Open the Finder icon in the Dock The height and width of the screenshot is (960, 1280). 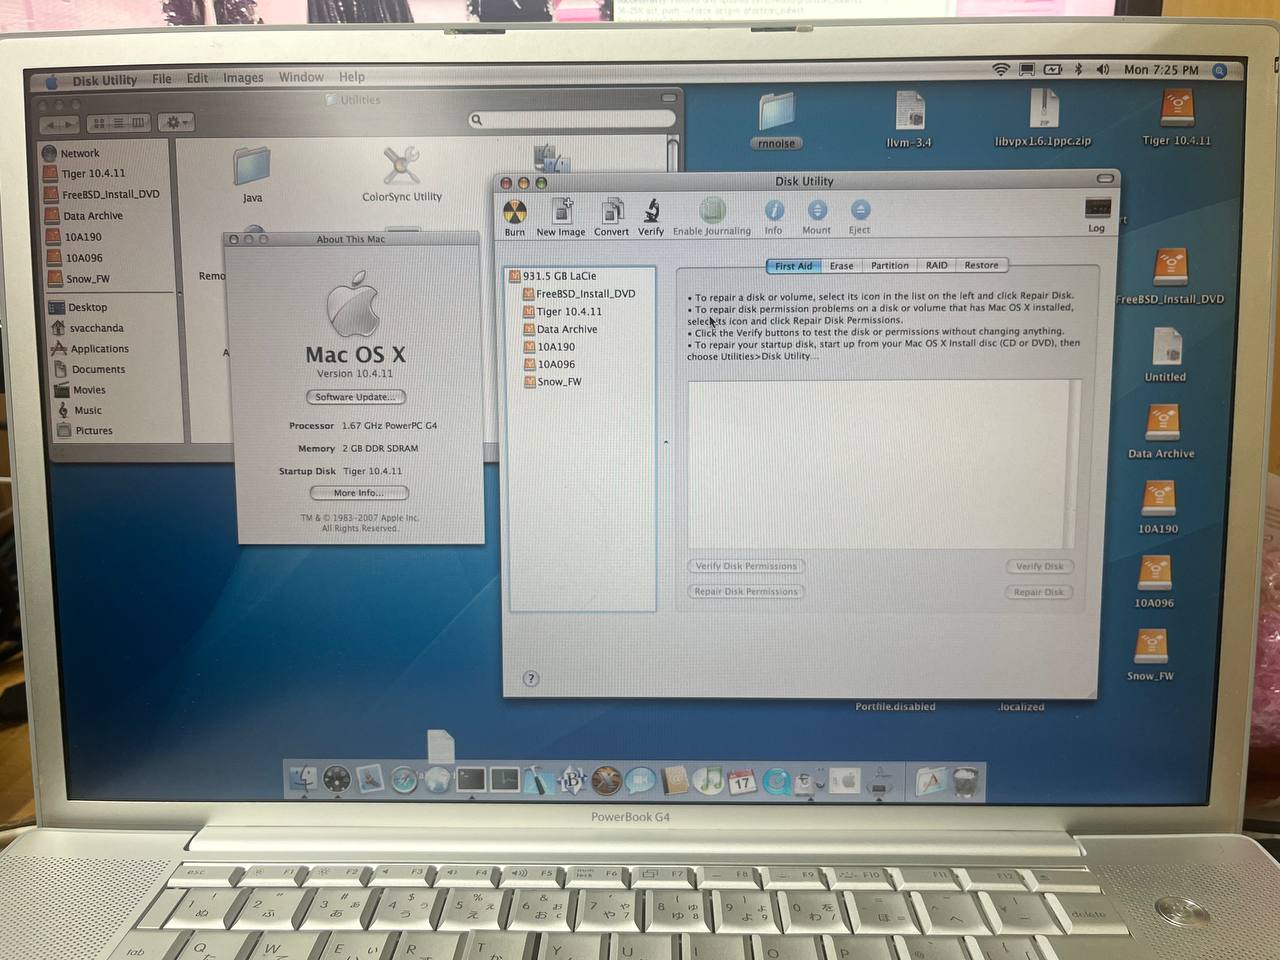click(x=304, y=779)
